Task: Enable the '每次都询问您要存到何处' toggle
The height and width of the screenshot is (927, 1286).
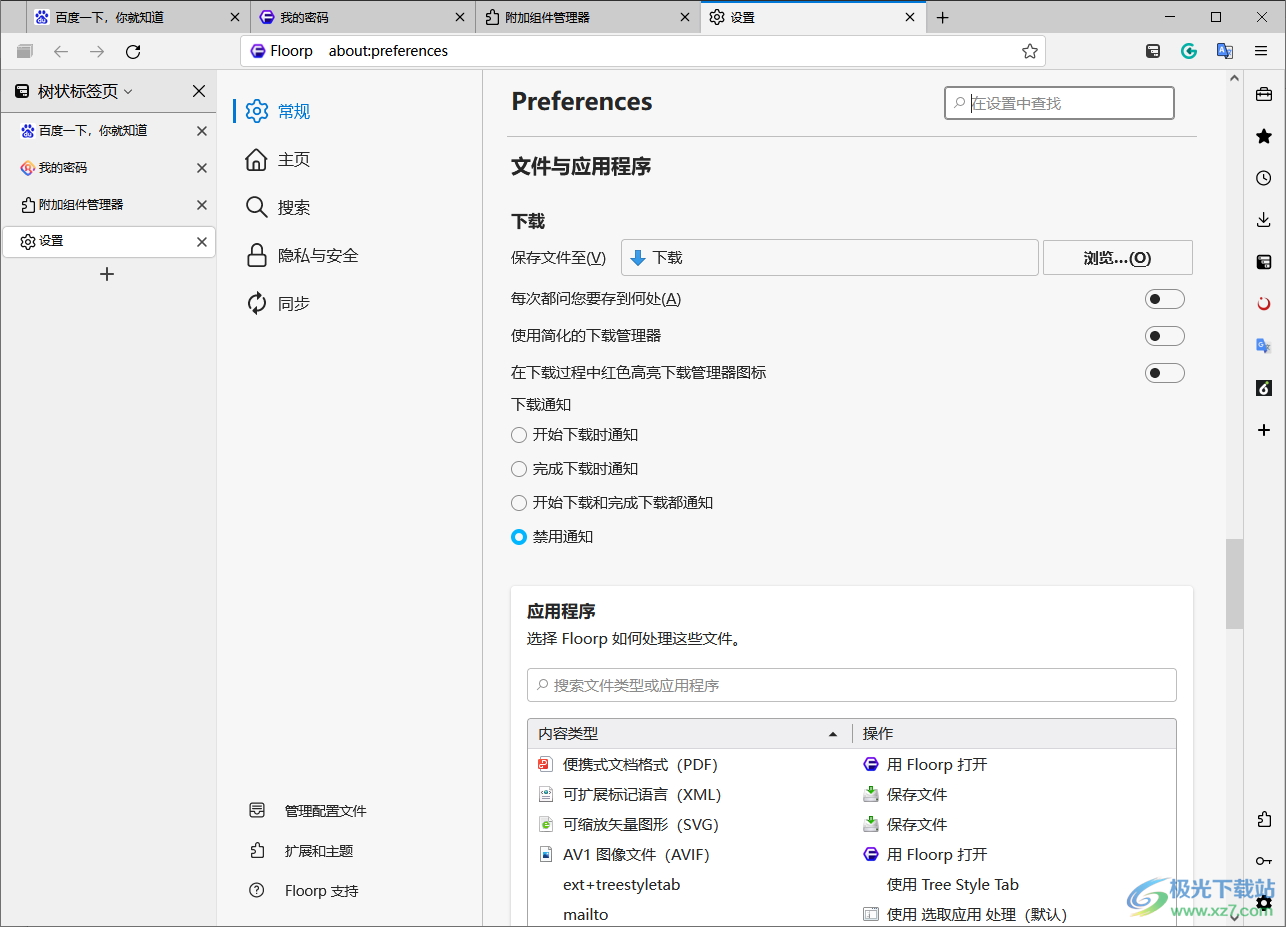Action: click(1164, 298)
